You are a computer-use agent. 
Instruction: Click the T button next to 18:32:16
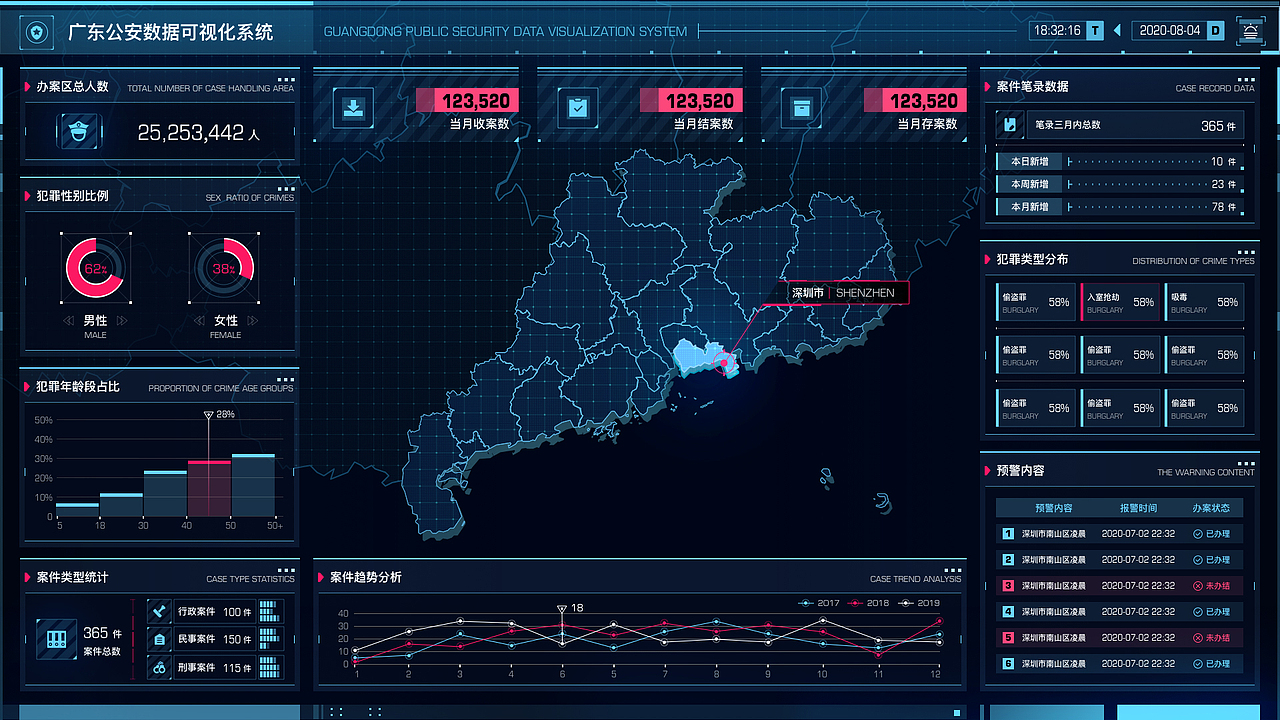pos(1095,31)
